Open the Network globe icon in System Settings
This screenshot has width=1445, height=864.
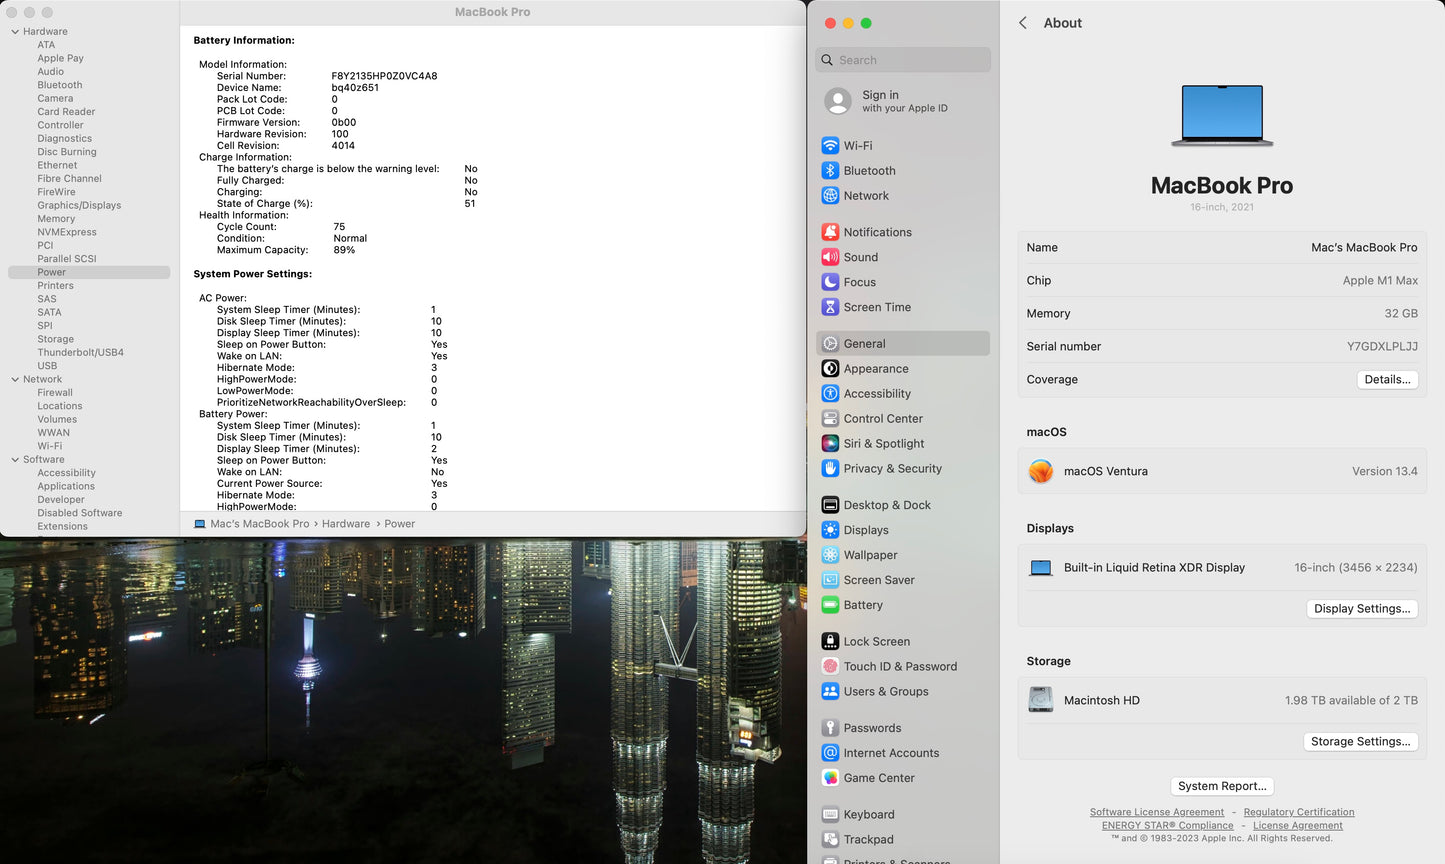click(830, 195)
